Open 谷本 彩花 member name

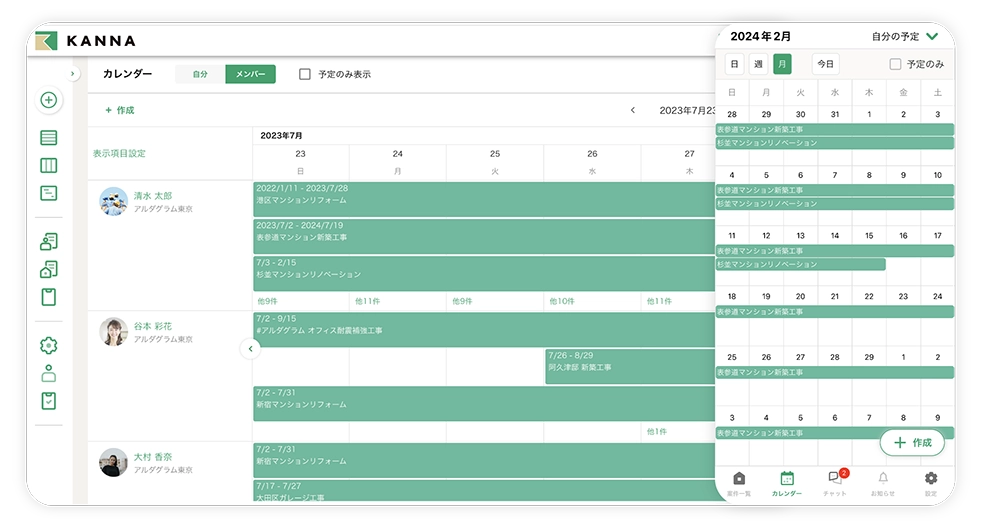click(x=153, y=326)
